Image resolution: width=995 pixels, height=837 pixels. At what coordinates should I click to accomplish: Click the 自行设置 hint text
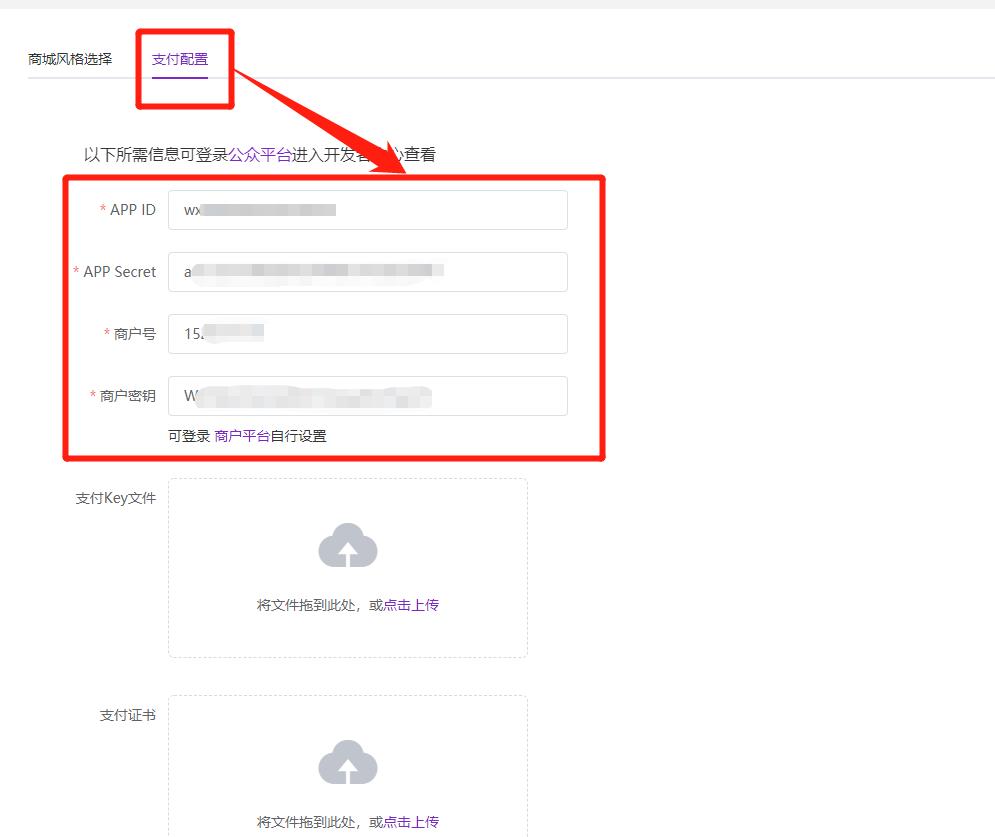pyautogui.click(x=298, y=436)
